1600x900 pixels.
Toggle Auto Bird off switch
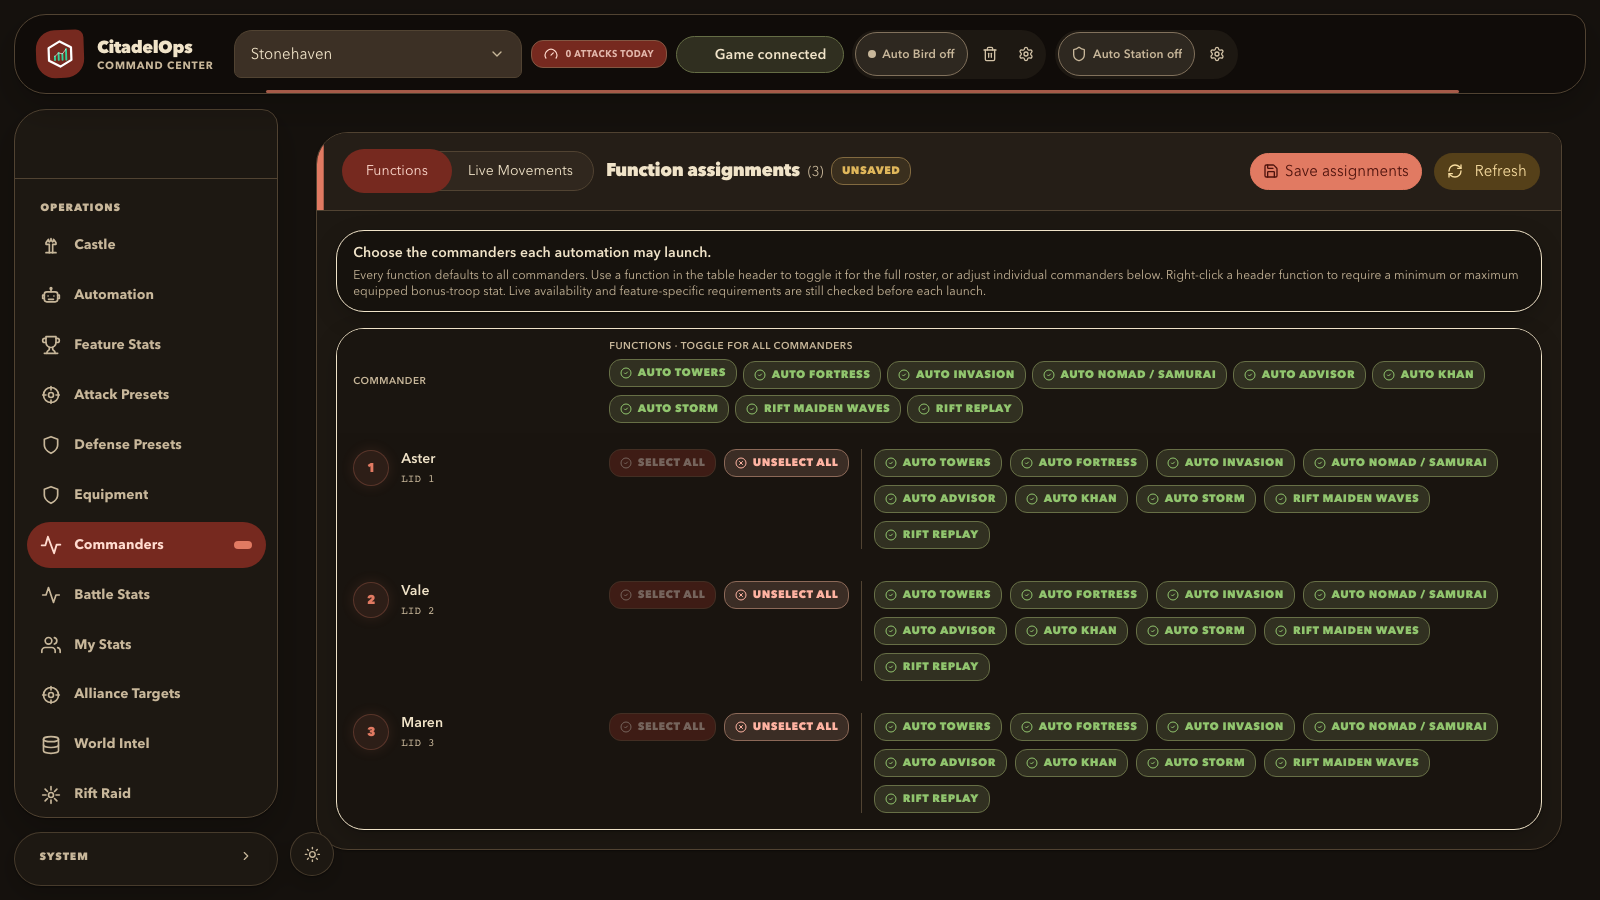click(911, 54)
